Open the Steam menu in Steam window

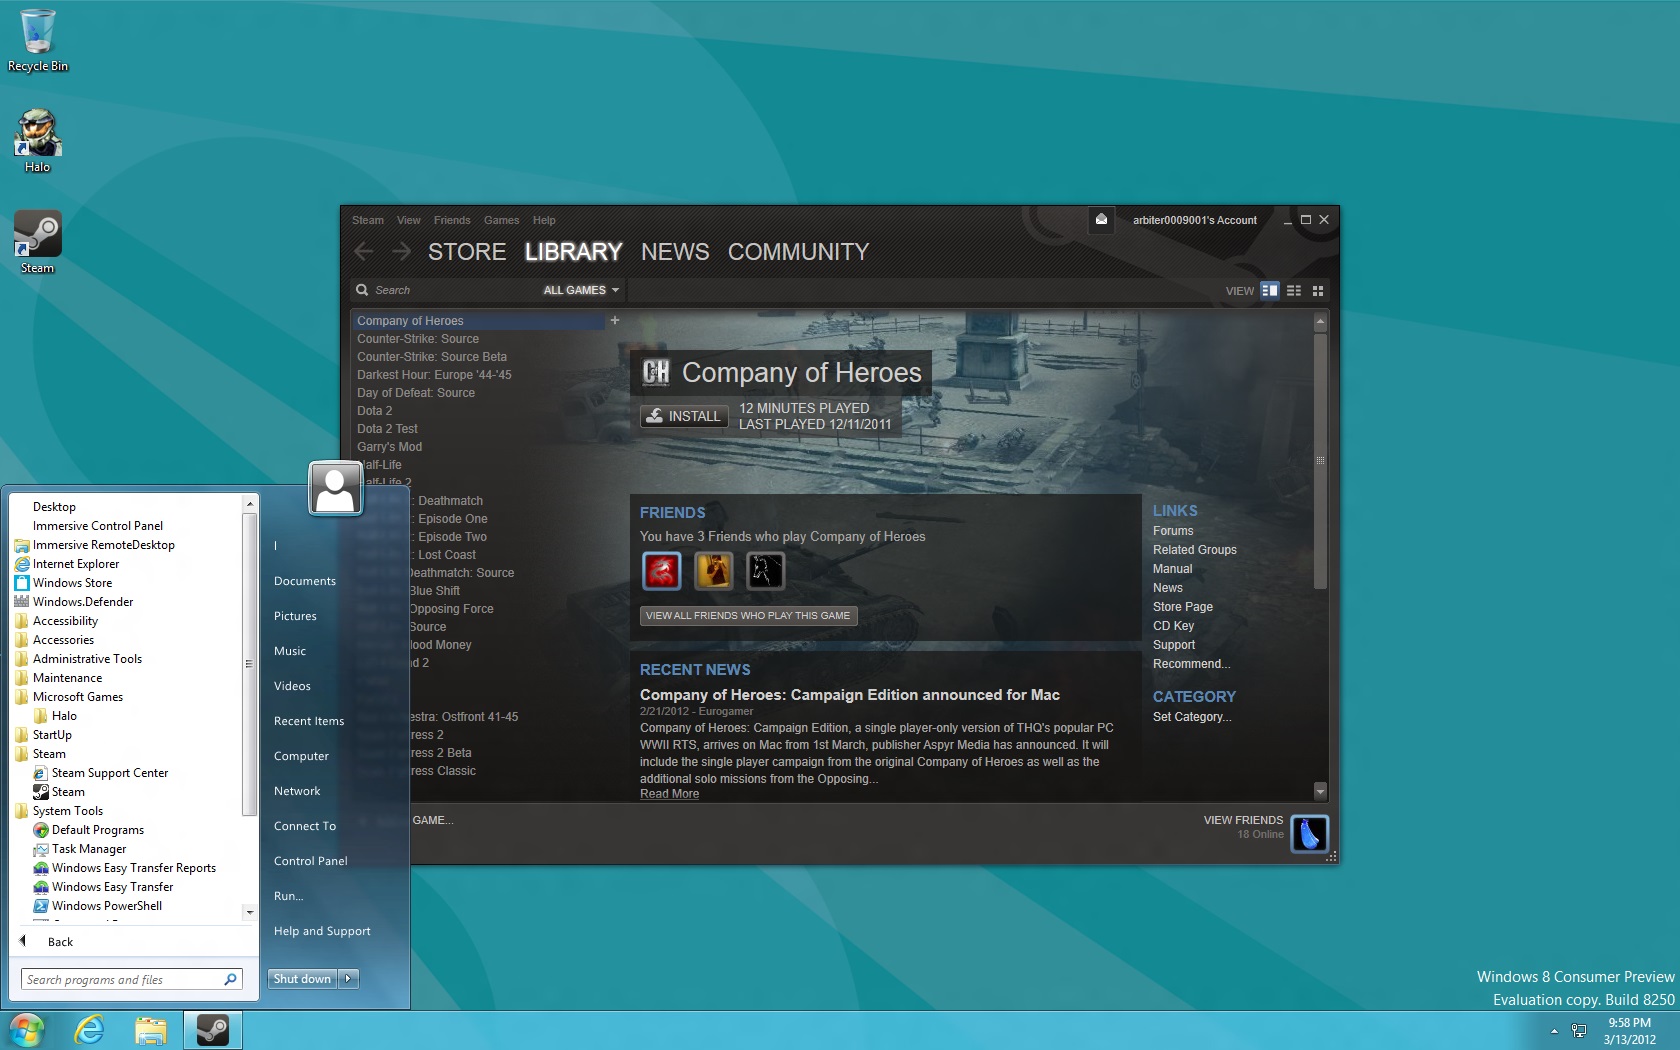[x=367, y=220]
